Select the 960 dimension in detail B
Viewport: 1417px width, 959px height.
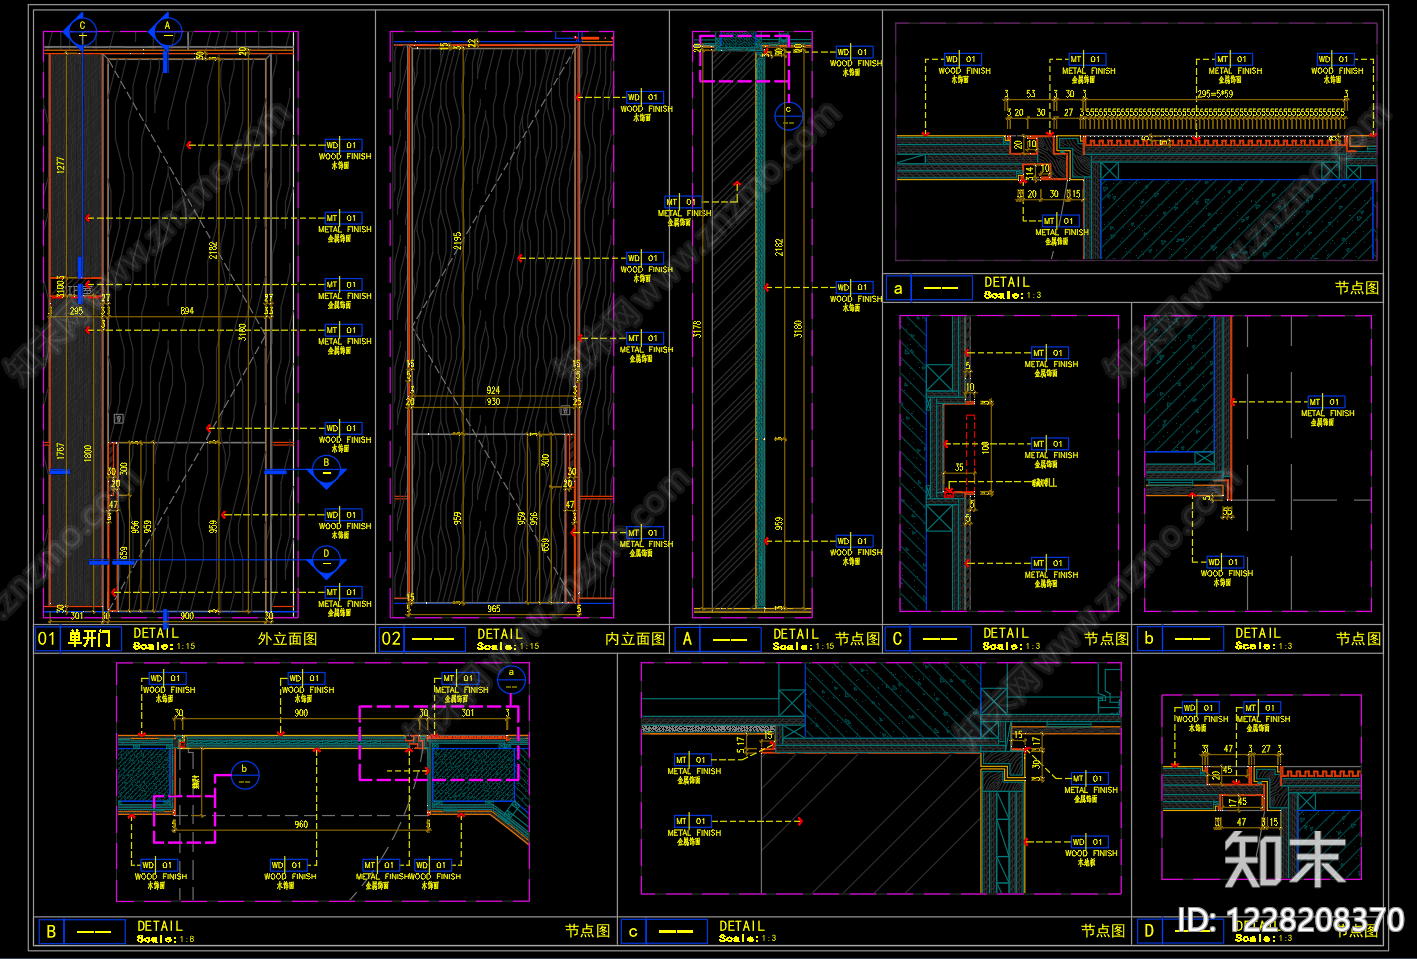pyautogui.click(x=301, y=825)
